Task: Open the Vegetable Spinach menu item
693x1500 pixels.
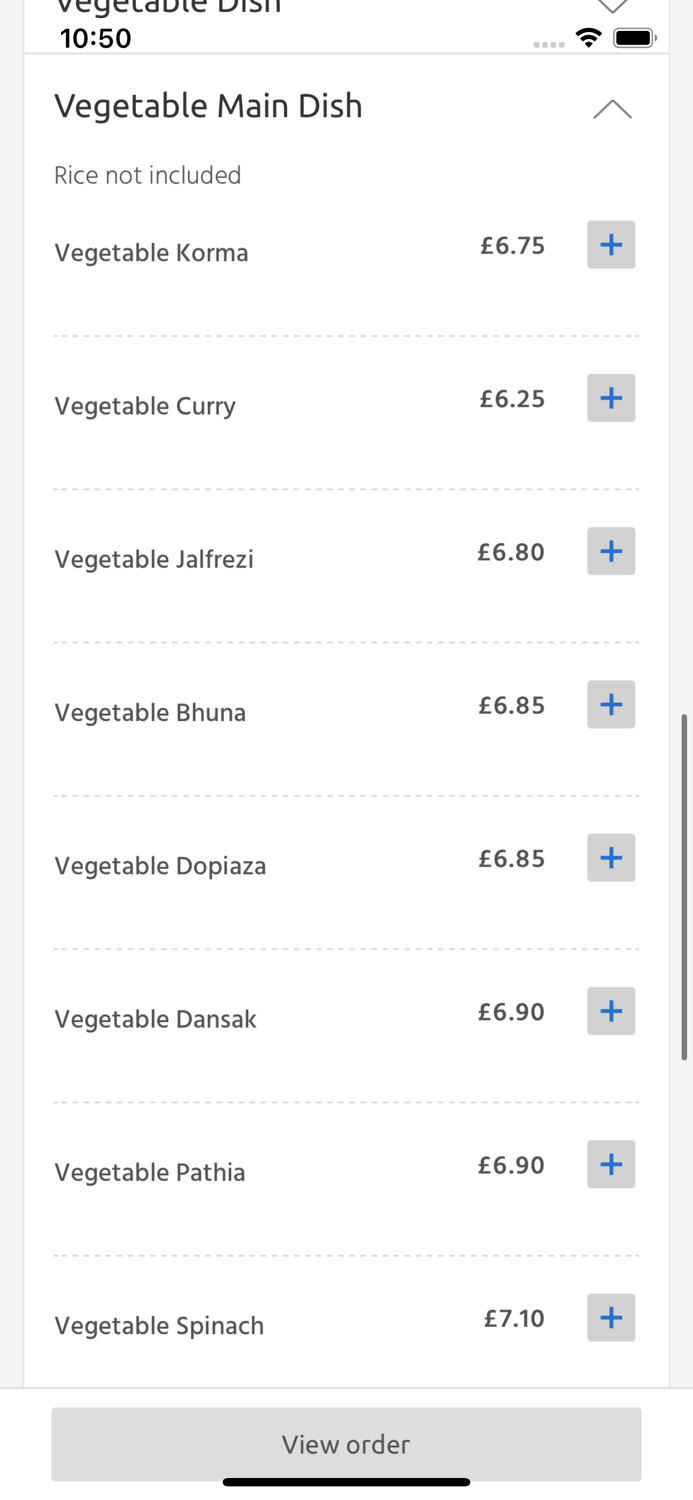Action: [x=158, y=1326]
